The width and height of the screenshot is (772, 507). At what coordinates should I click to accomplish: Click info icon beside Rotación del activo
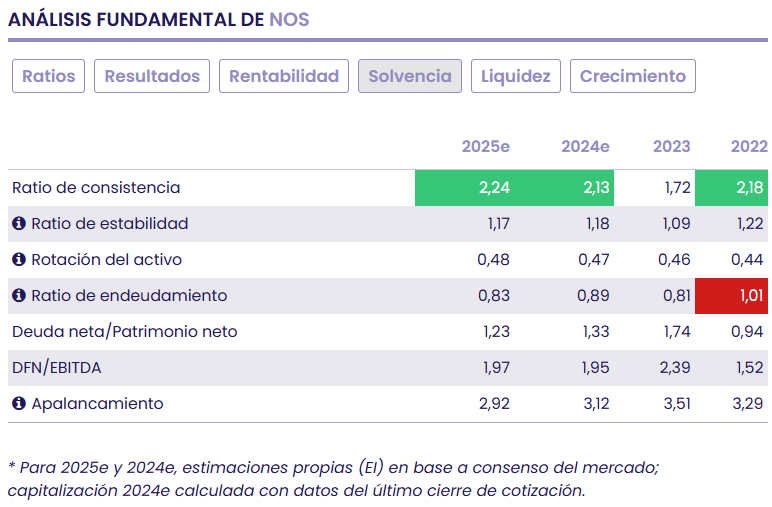(18, 260)
